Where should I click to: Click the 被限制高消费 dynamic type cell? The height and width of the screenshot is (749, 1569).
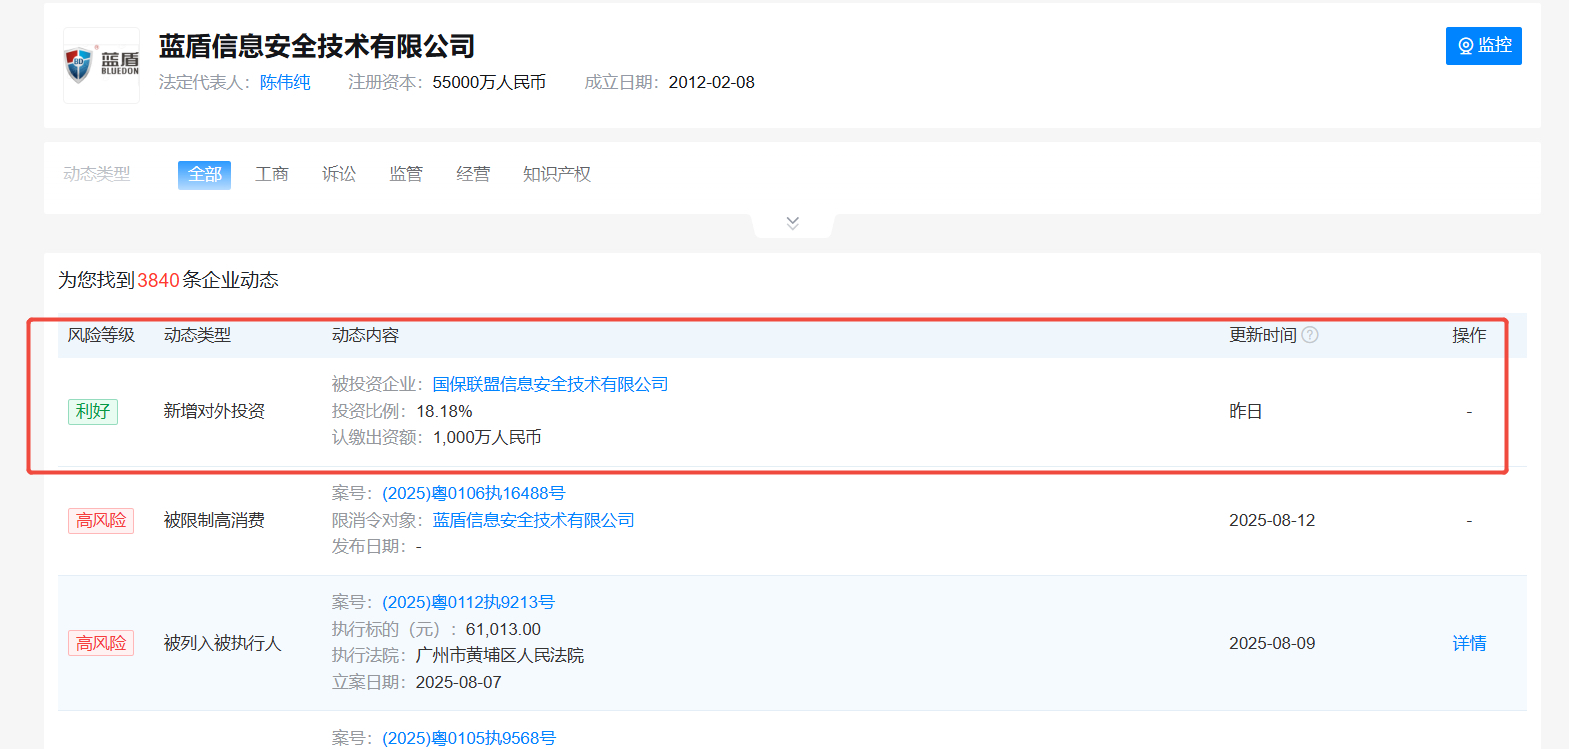coord(214,520)
